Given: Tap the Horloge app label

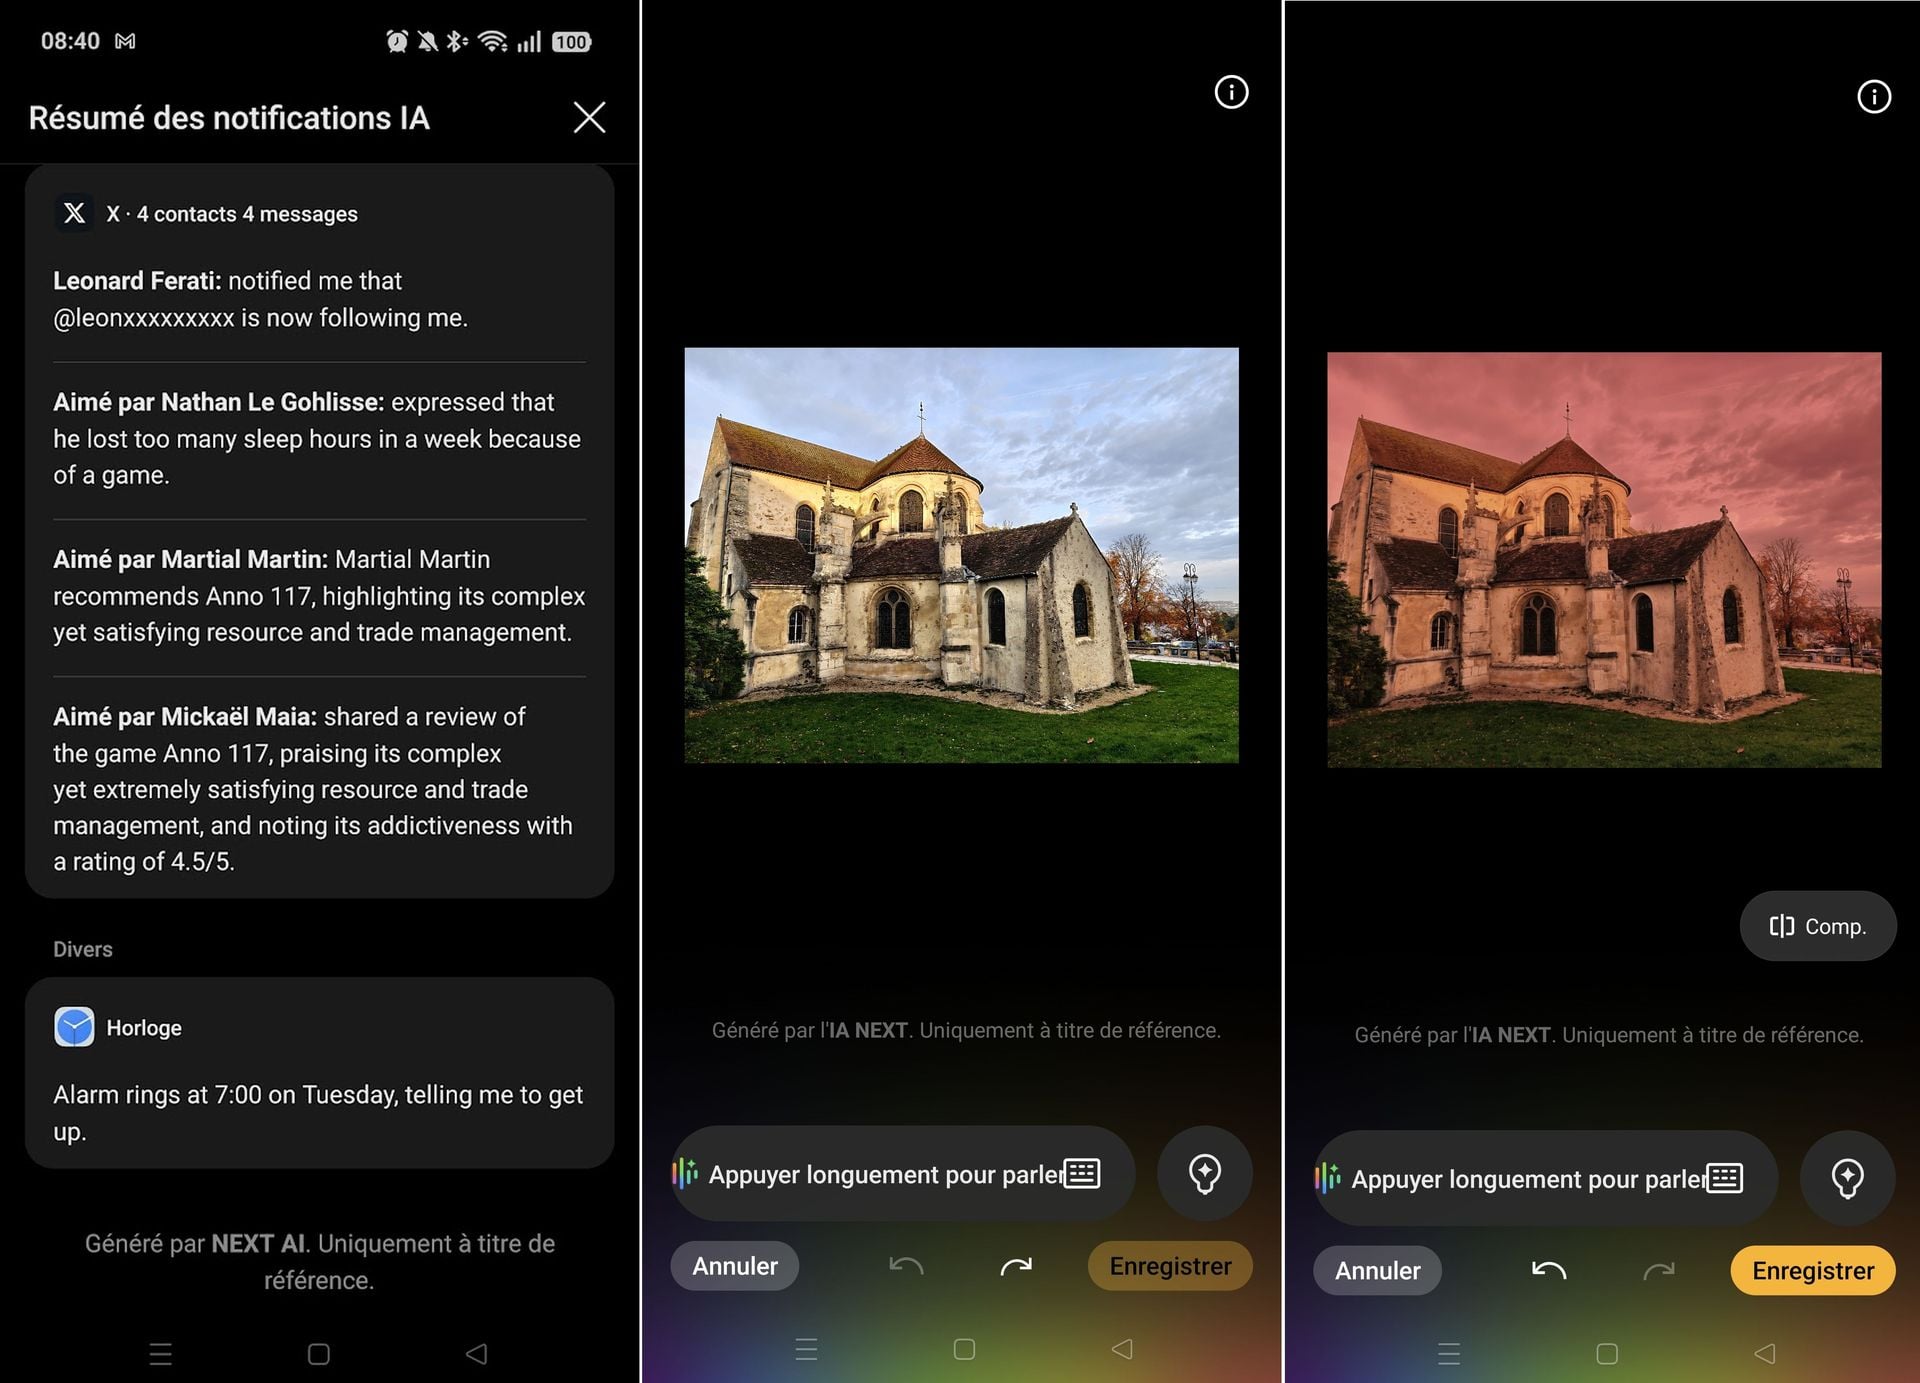Looking at the screenshot, I should click(x=144, y=1028).
